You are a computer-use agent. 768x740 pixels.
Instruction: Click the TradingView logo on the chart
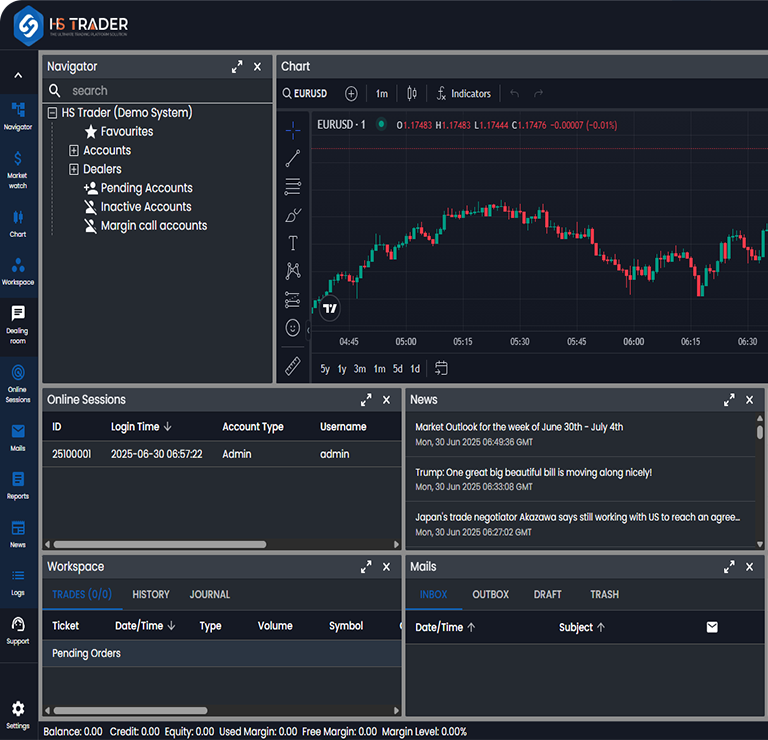[330, 309]
